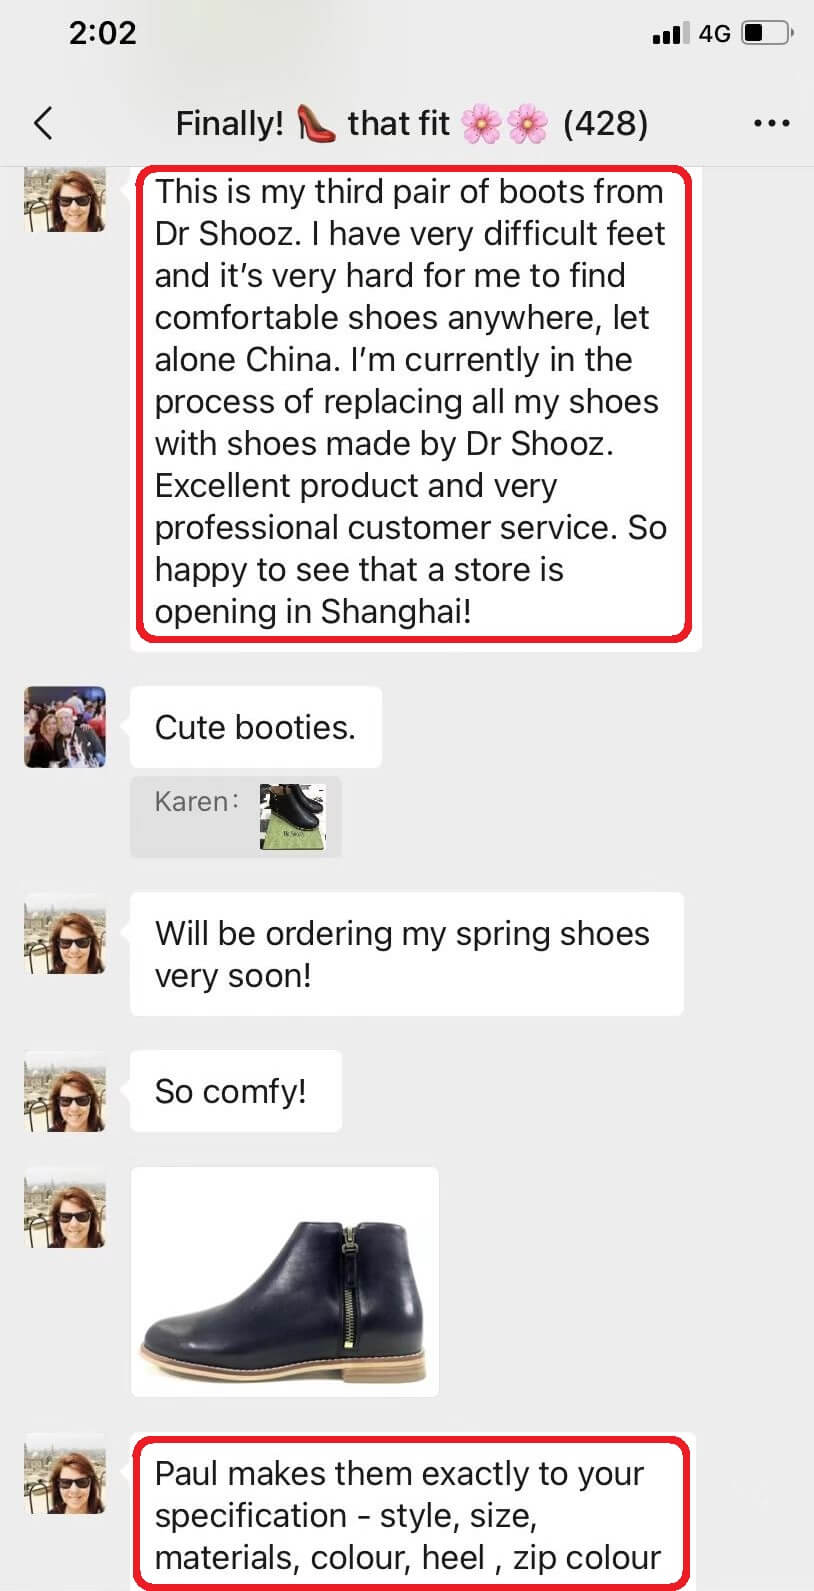Tap the "Paul makes them exactly" message
This screenshot has height=1591, width=814.
point(410,1514)
